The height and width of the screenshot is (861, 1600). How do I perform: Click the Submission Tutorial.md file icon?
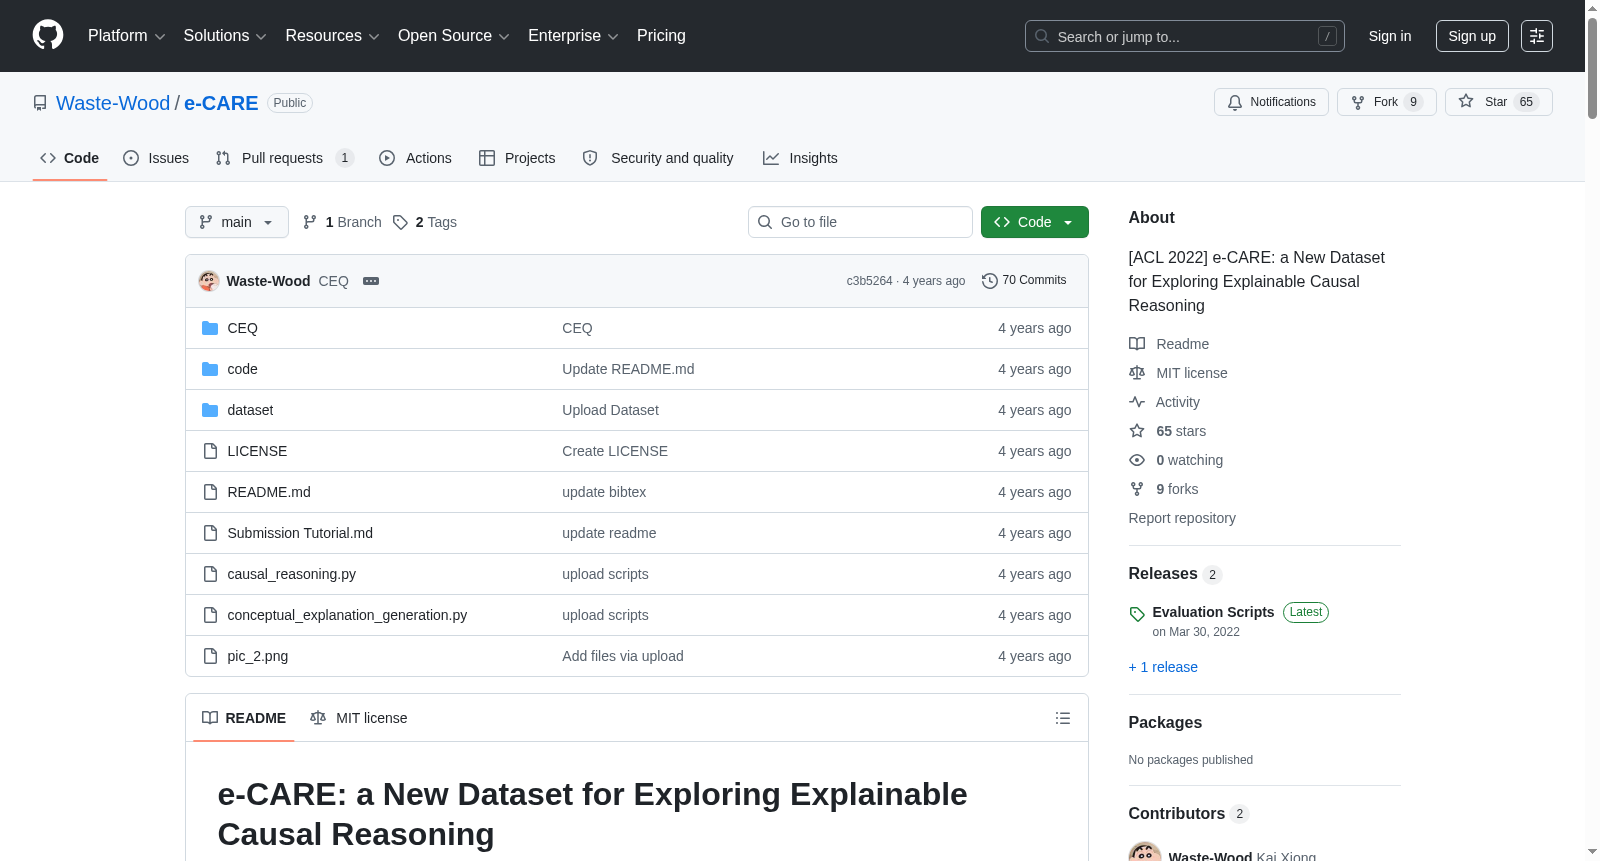210,533
